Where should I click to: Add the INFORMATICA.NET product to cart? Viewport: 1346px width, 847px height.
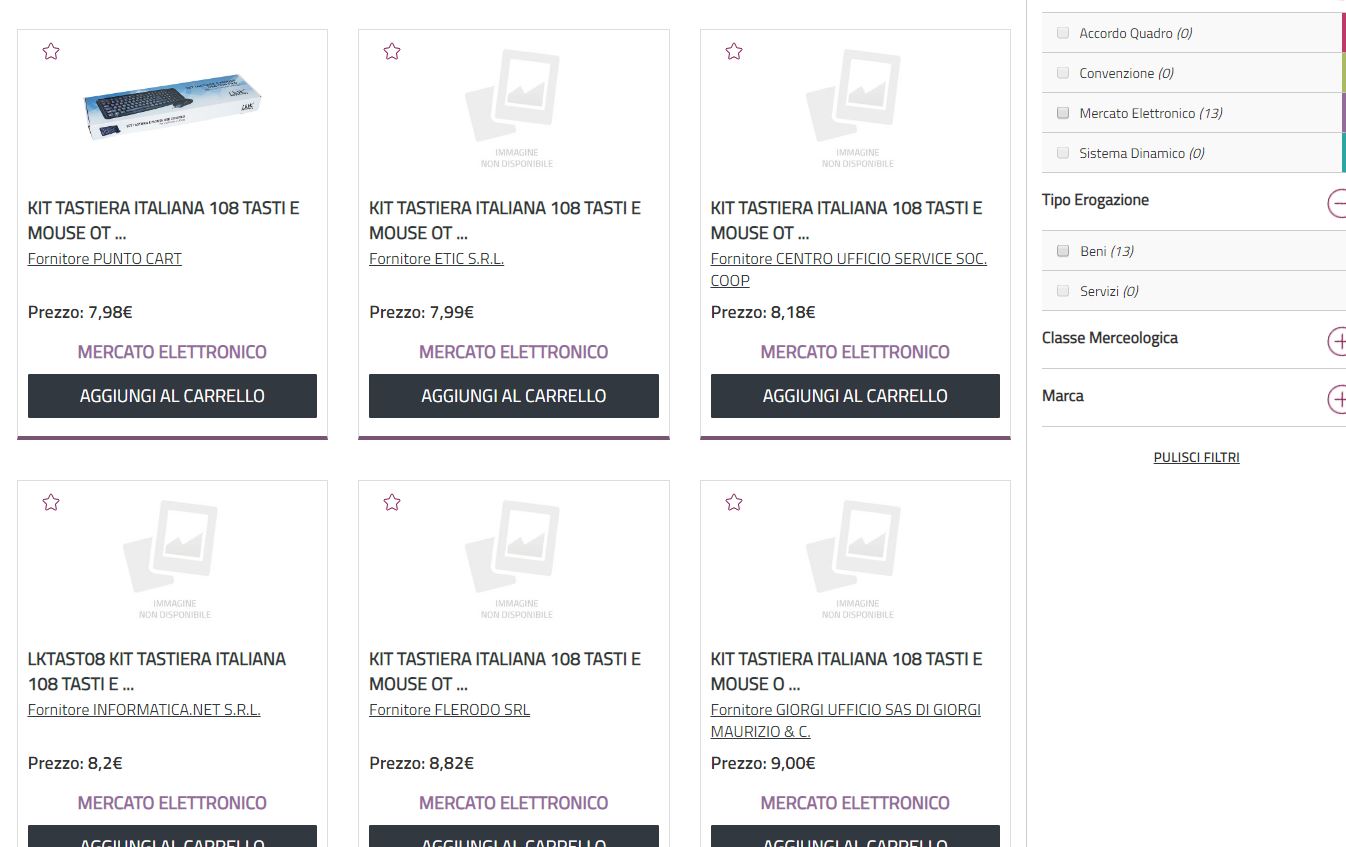172,836
